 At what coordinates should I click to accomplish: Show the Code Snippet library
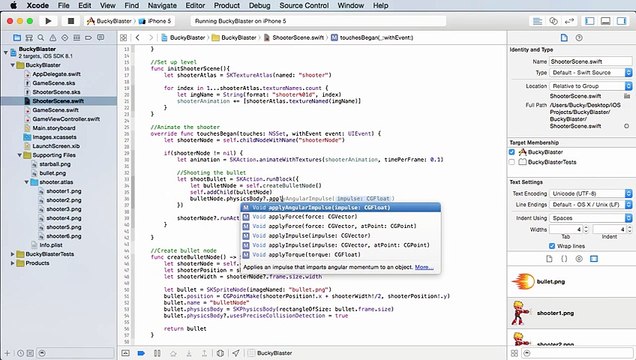[564, 259]
